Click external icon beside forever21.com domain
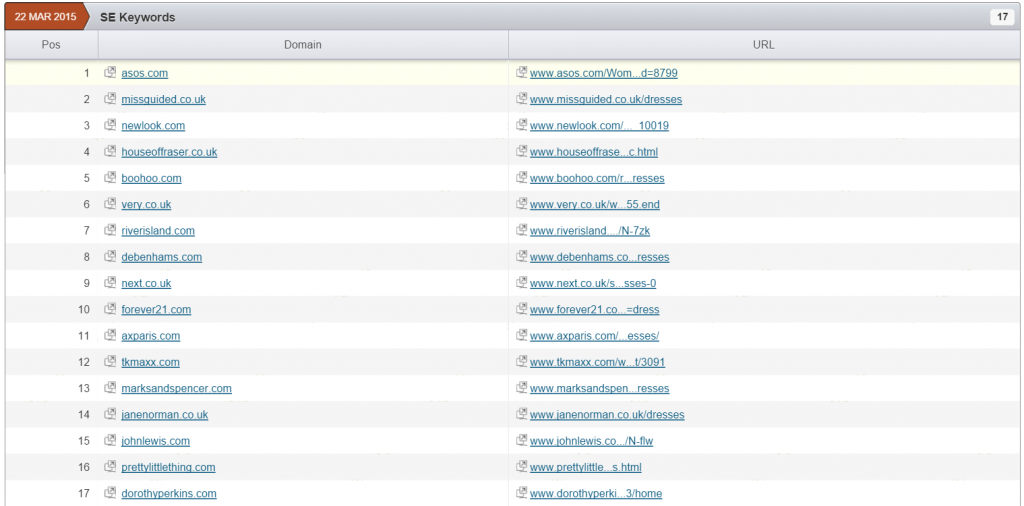The height and width of the screenshot is (506, 1024). (112, 309)
